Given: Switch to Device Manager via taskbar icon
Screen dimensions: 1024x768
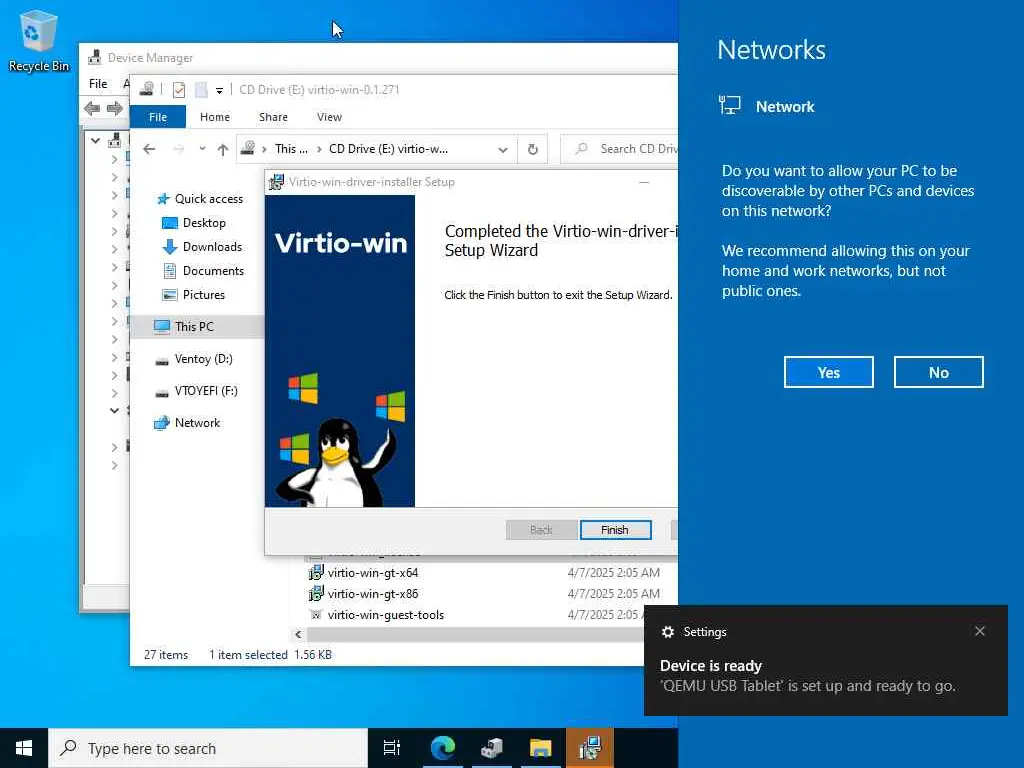Looking at the screenshot, I should tap(492, 748).
